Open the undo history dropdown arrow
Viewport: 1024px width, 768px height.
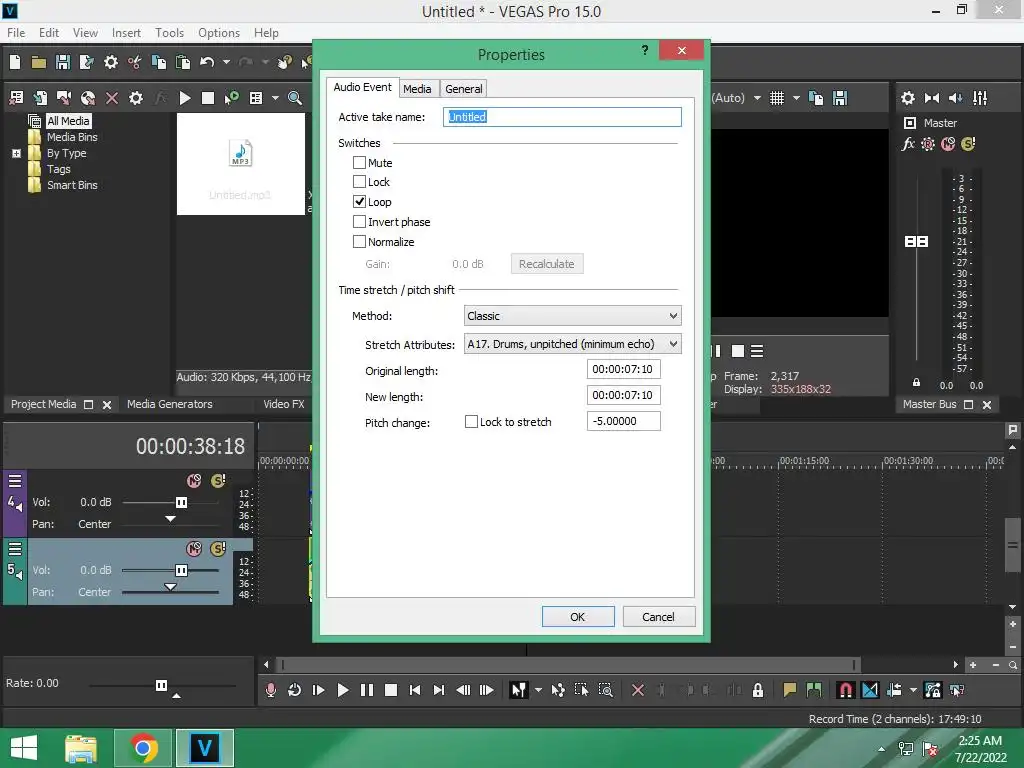[226, 62]
